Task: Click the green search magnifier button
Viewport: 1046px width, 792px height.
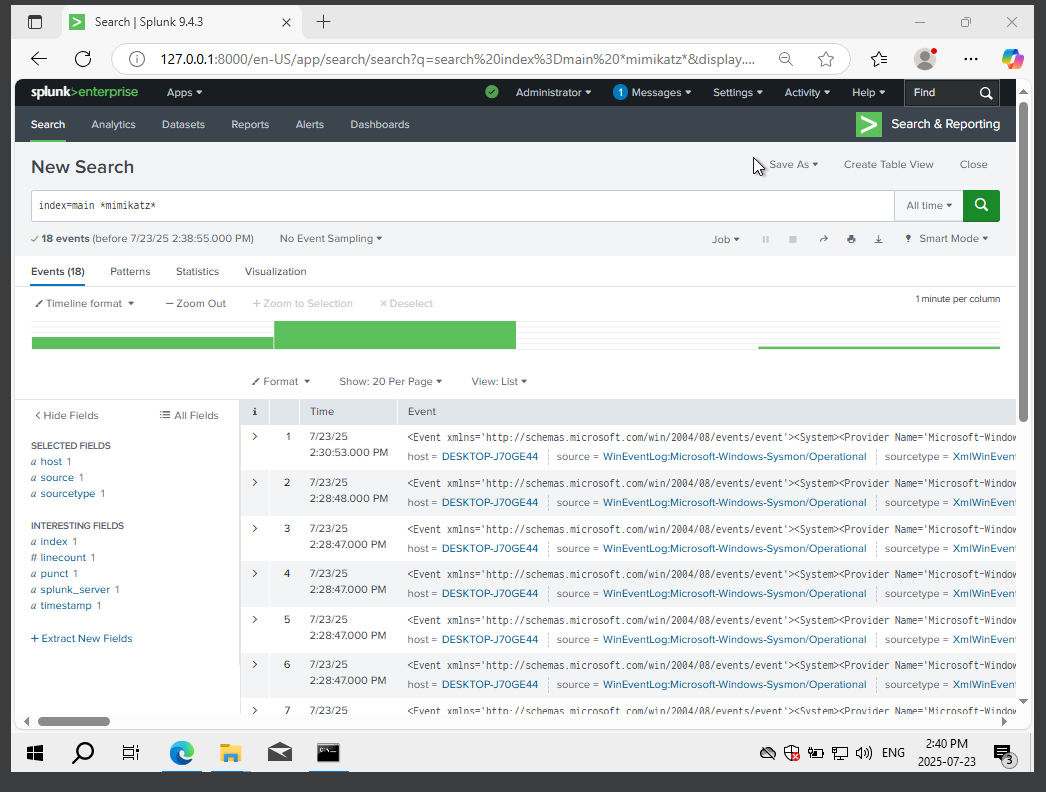Action: coord(981,206)
